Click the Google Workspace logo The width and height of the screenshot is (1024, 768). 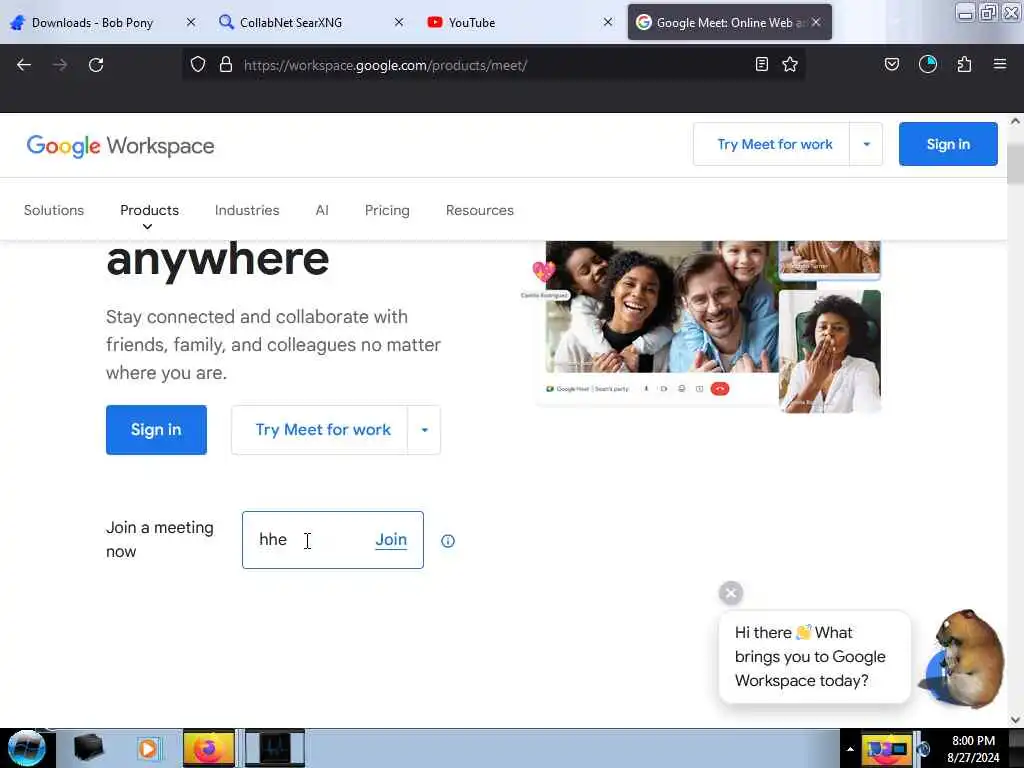click(x=120, y=146)
